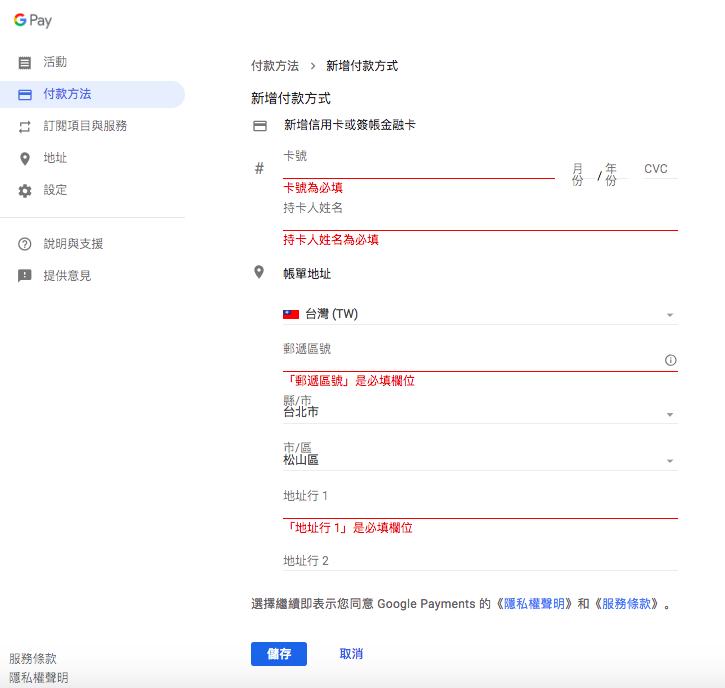Select 付款方法 in the sidebar
The image size is (725, 688).
tap(92, 94)
